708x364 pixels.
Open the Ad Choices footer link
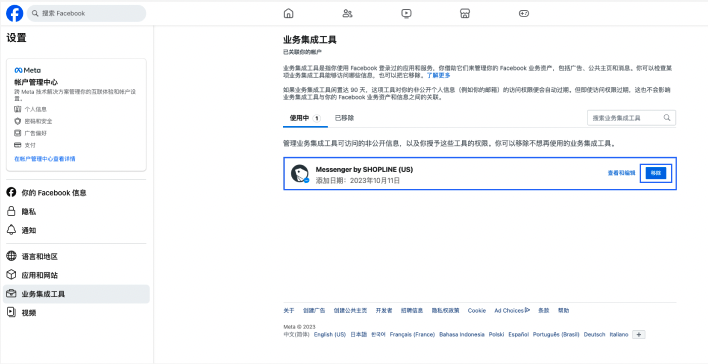point(512,311)
